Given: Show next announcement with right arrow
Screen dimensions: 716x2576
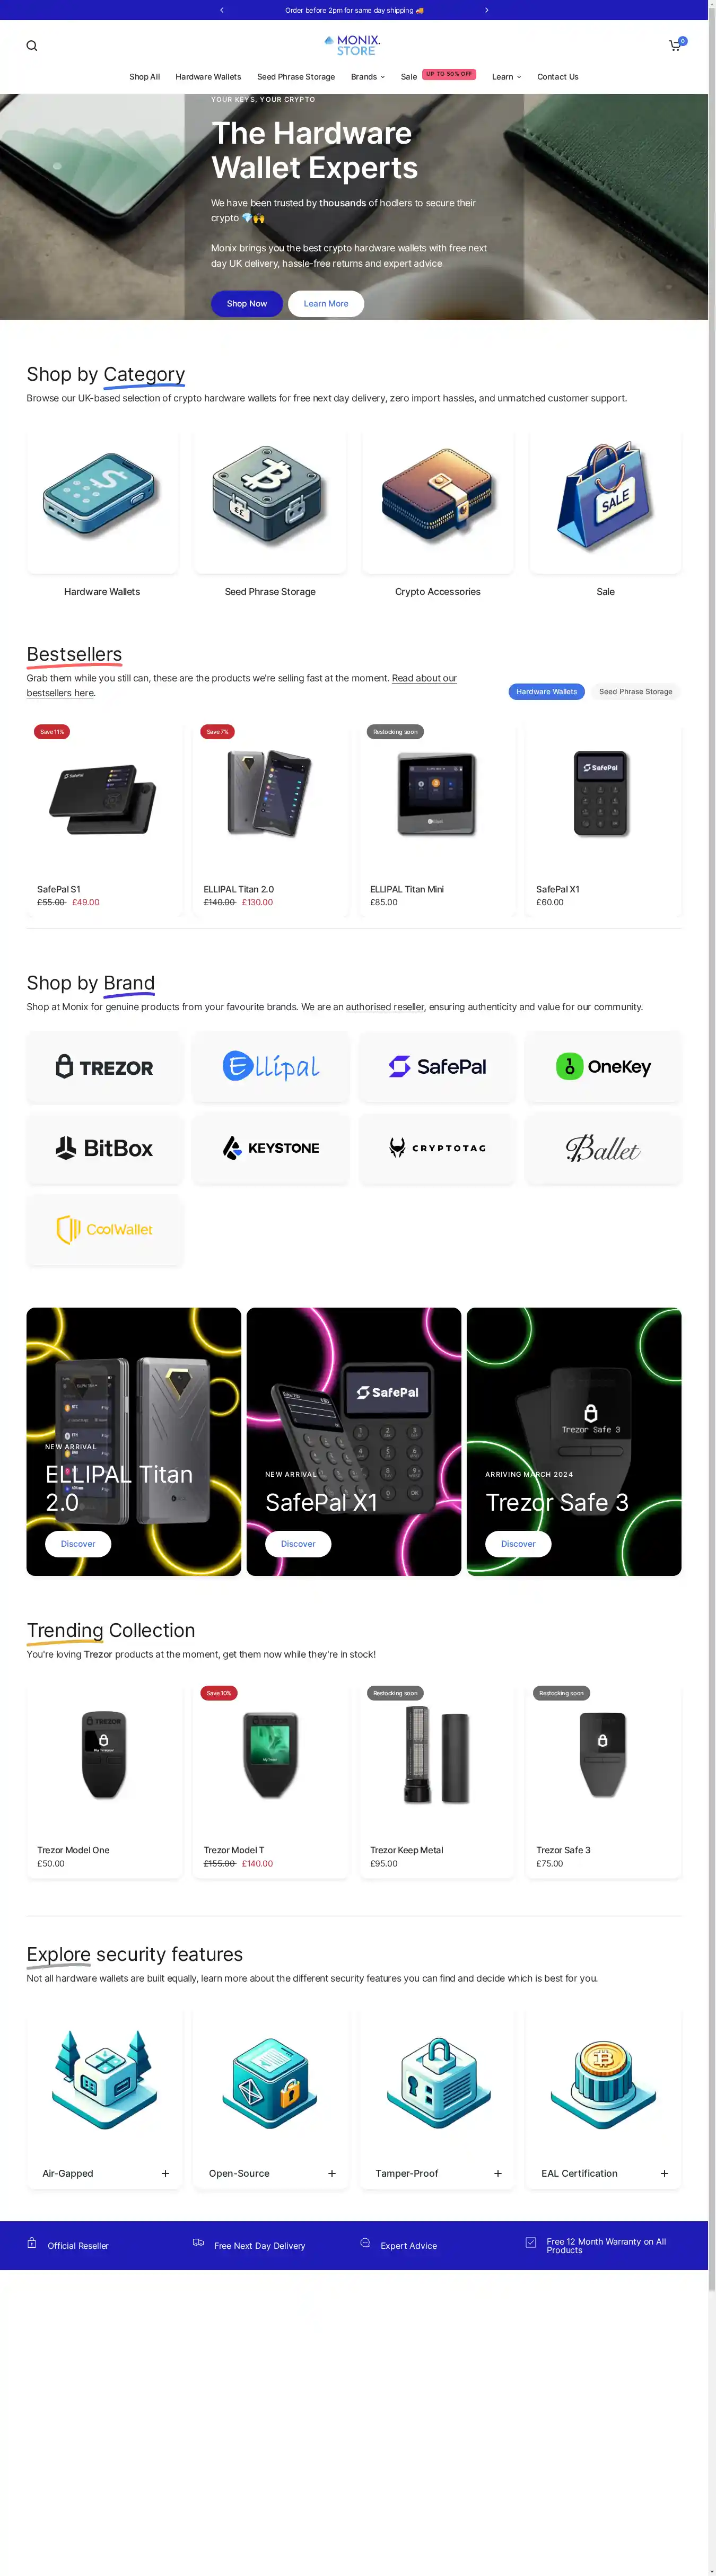Looking at the screenshot, I should pyautogui.click(x=487, y=10).
